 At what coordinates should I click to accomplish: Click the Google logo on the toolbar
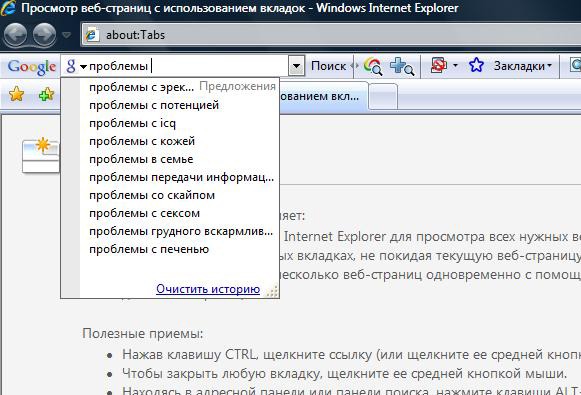tap(31, 67)
